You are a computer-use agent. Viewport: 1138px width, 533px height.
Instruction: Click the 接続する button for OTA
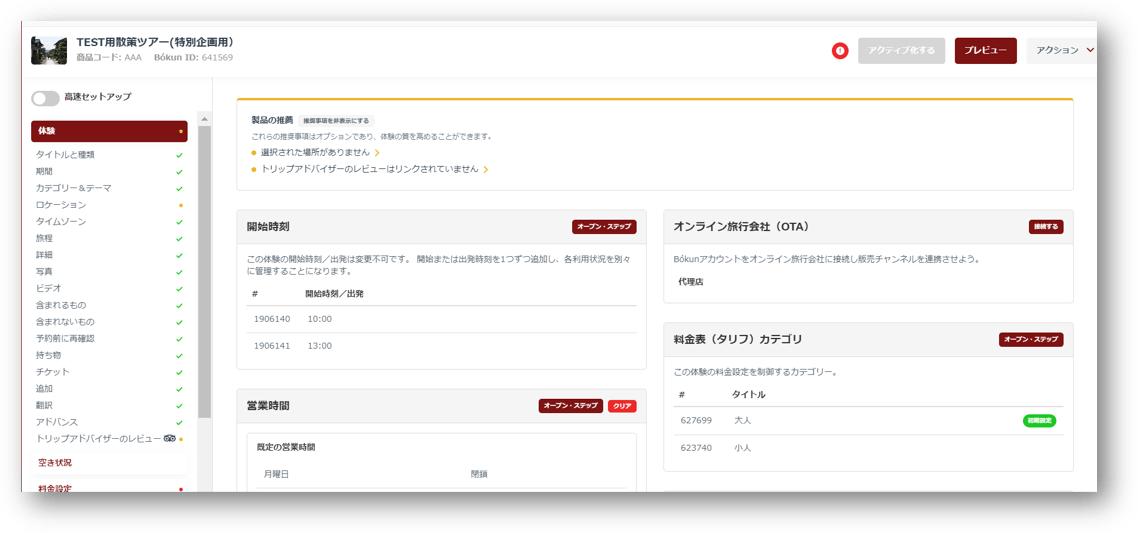tap(1045, 227)
